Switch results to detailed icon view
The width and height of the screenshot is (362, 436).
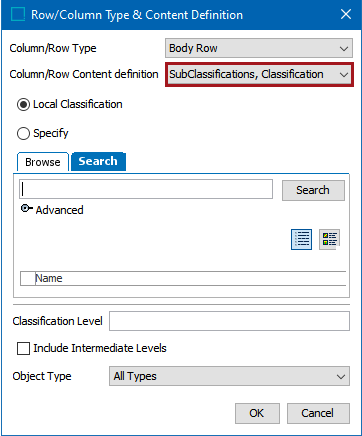pos(329,239)
